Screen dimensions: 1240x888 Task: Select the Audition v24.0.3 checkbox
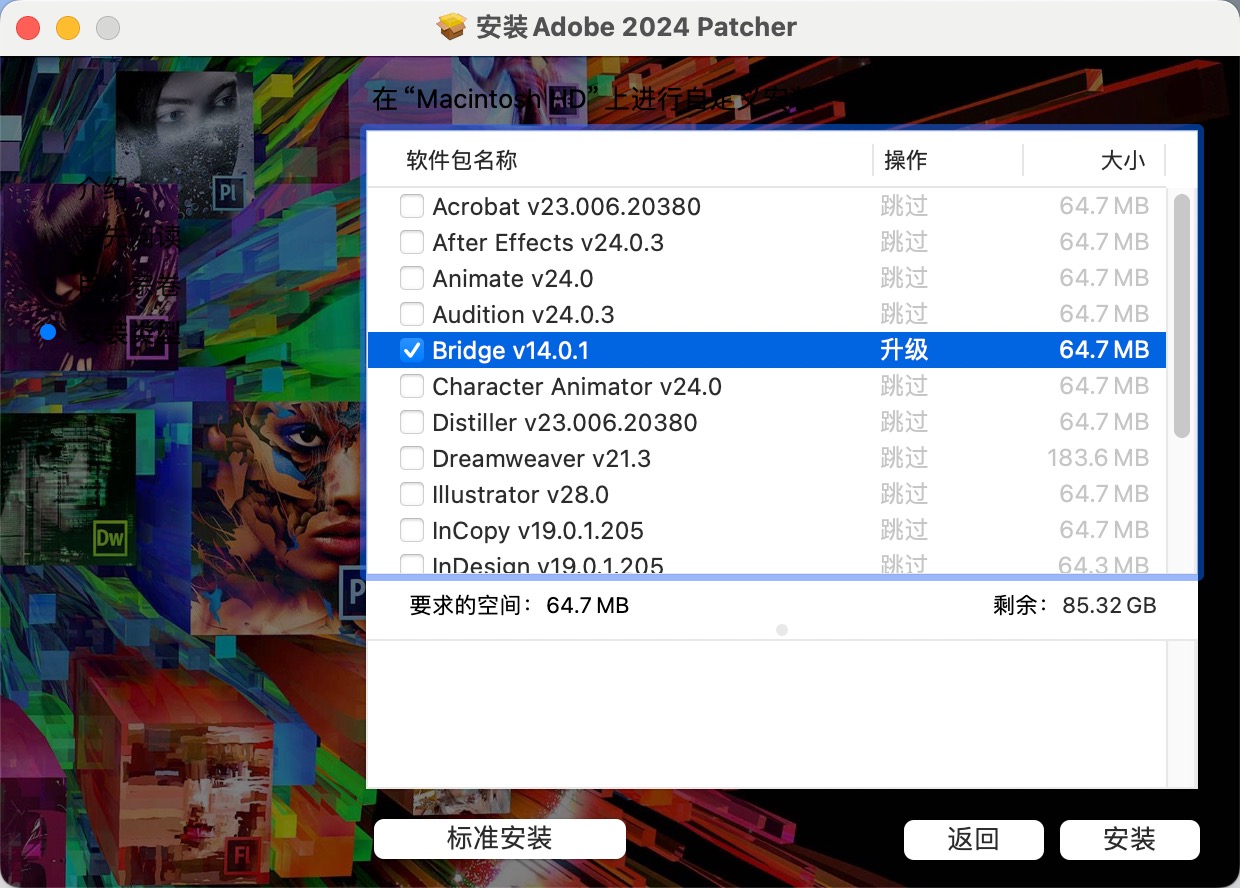[411, 315]
